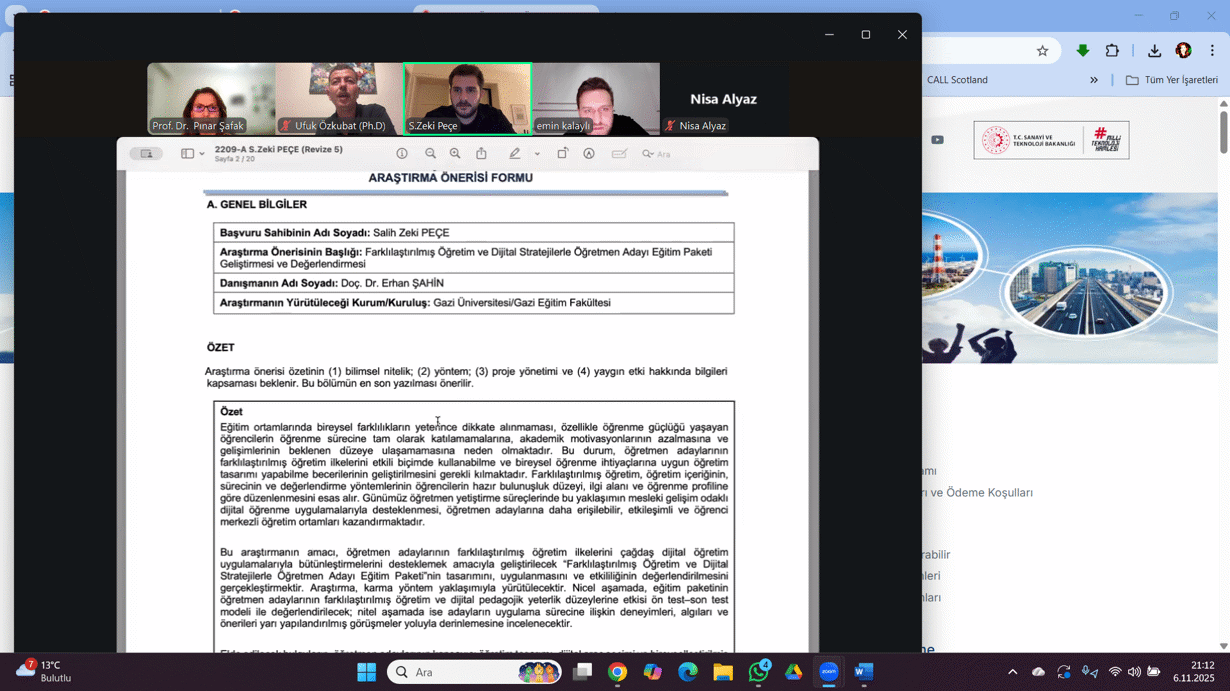Open the pen markup options dropdown arrow
1230x691 pixels.
pyautogui.click(x=537, y=154)
